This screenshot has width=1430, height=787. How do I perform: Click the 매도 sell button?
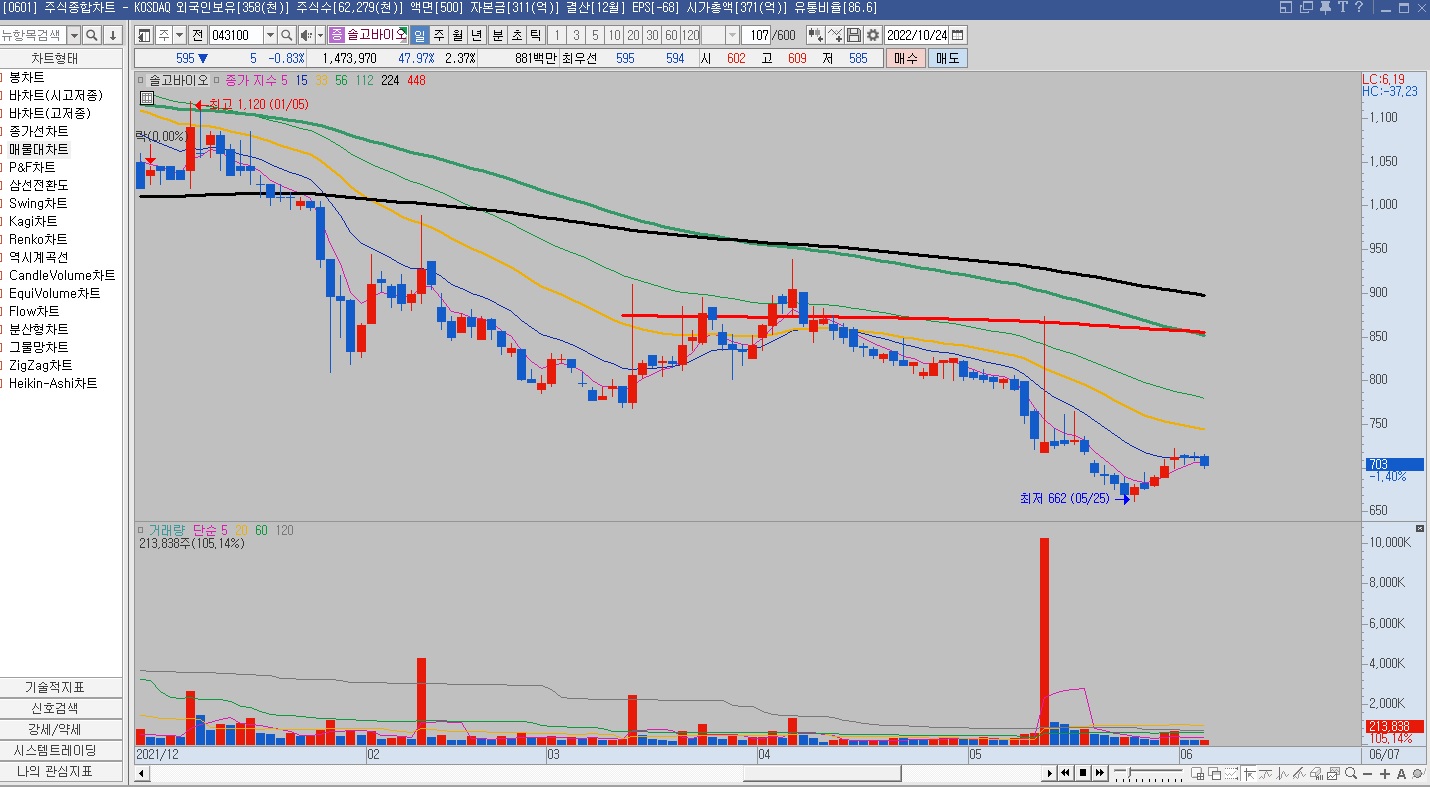click(x=947, y=58)
